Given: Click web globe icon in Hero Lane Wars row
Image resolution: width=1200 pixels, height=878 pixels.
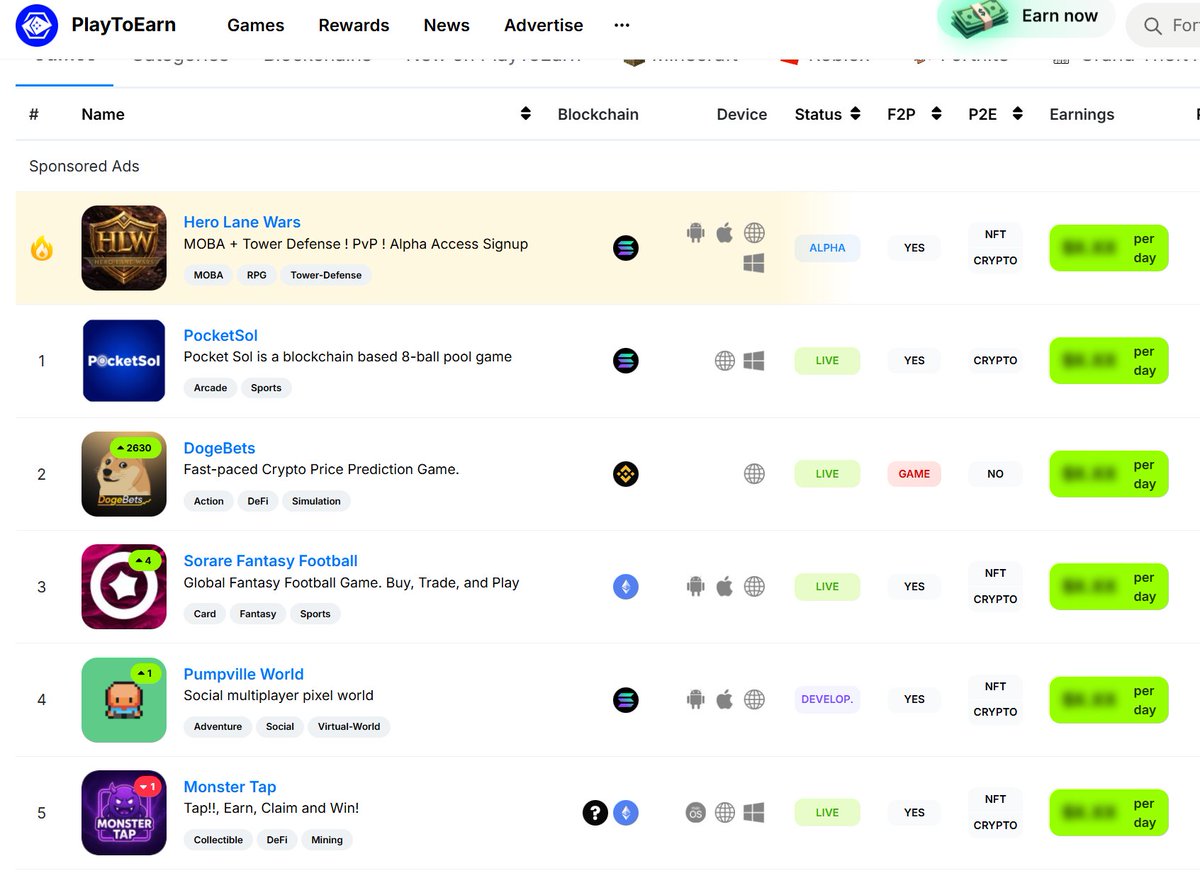Looking at the screenshot, I should pos(755,233).
